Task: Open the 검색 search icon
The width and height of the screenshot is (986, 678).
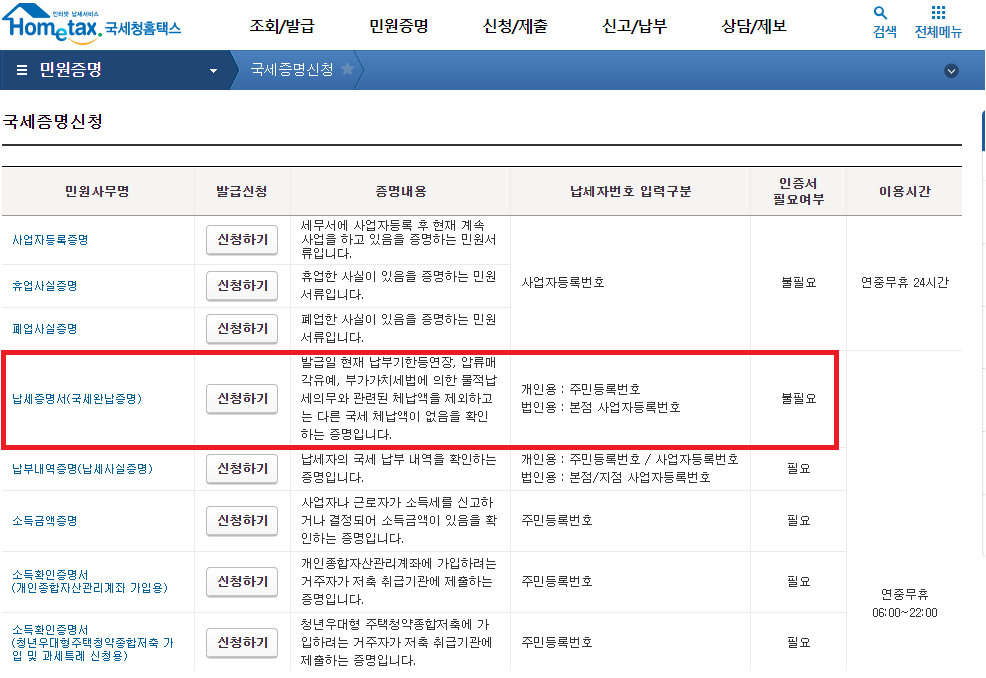Action: tap(879, 16)
